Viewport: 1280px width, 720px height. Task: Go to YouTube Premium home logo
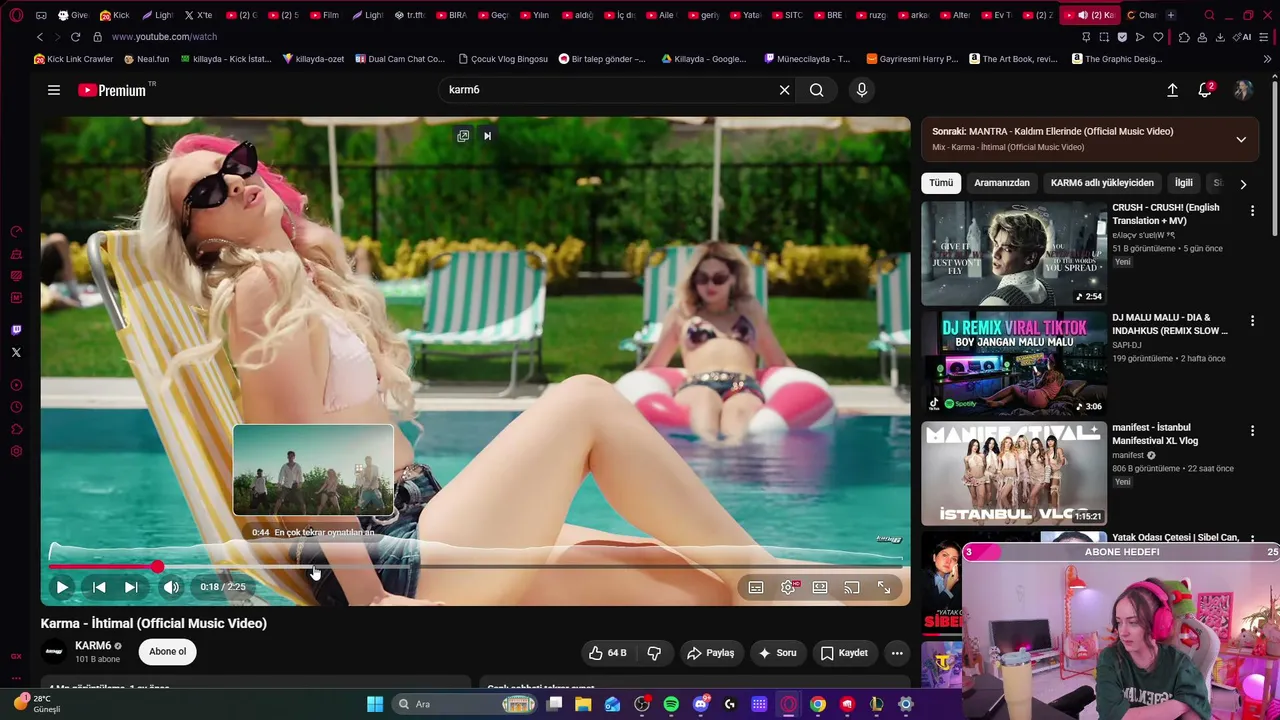(x=112, y=90)
